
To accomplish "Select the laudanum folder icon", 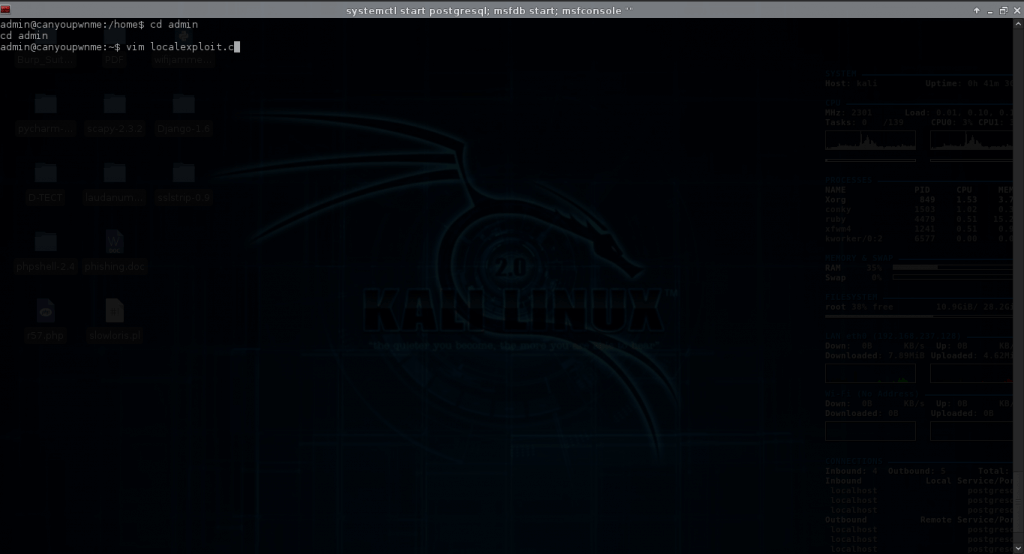I will click(x=114, y=174).
